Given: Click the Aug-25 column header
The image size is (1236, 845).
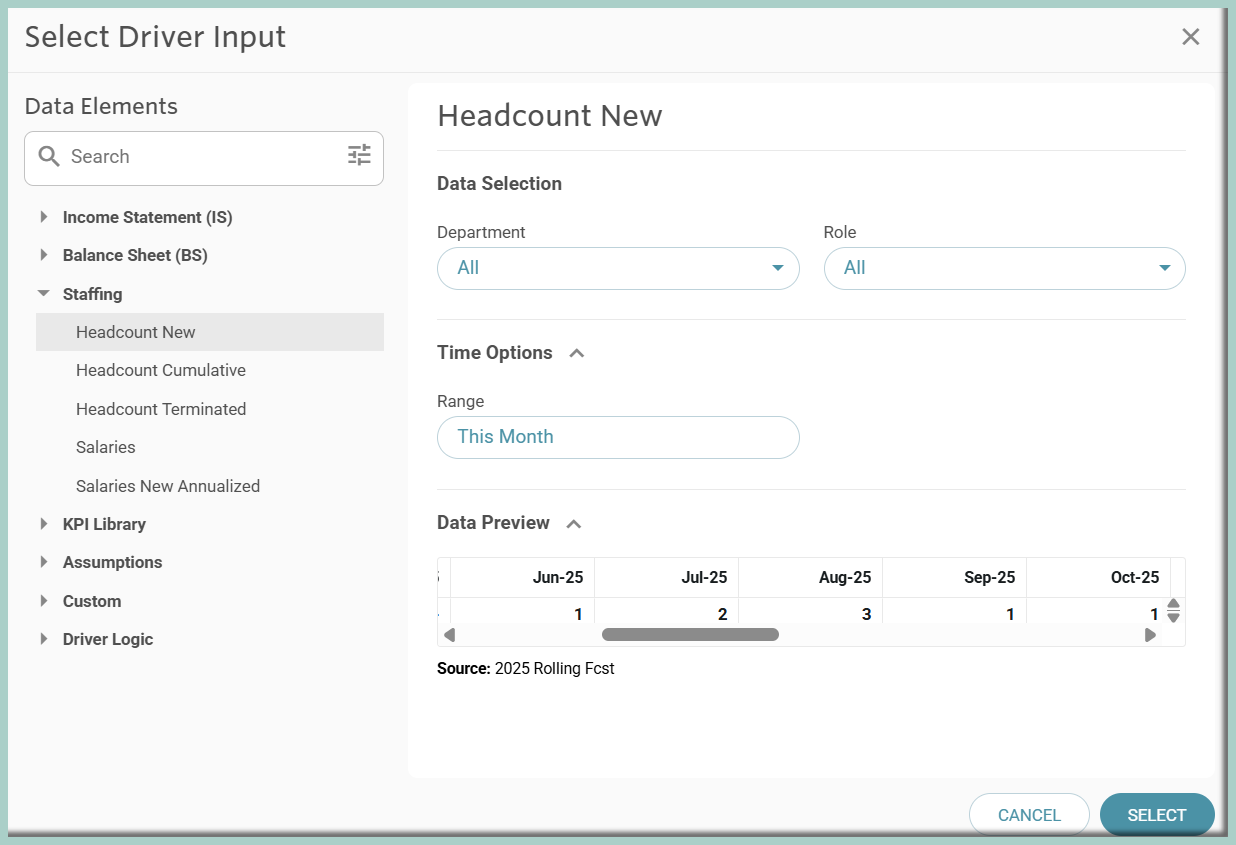Looking at the screenshot, I should pyautogui.click(x=811, y=577).
